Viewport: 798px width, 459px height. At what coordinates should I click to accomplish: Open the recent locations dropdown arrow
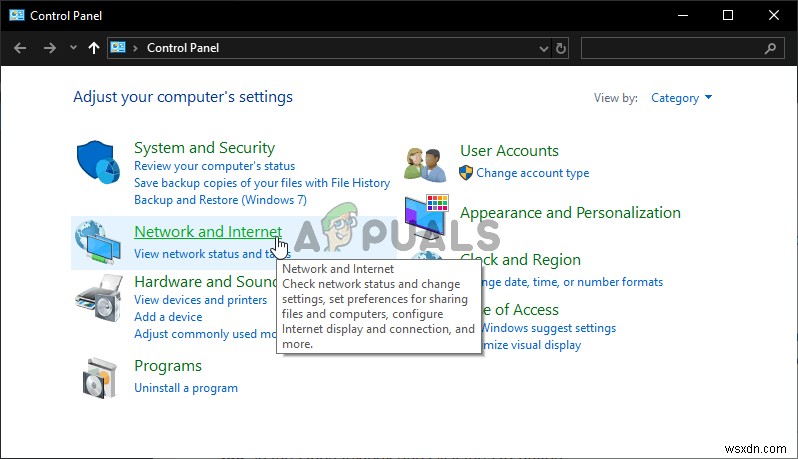click(x=73, y=47)
